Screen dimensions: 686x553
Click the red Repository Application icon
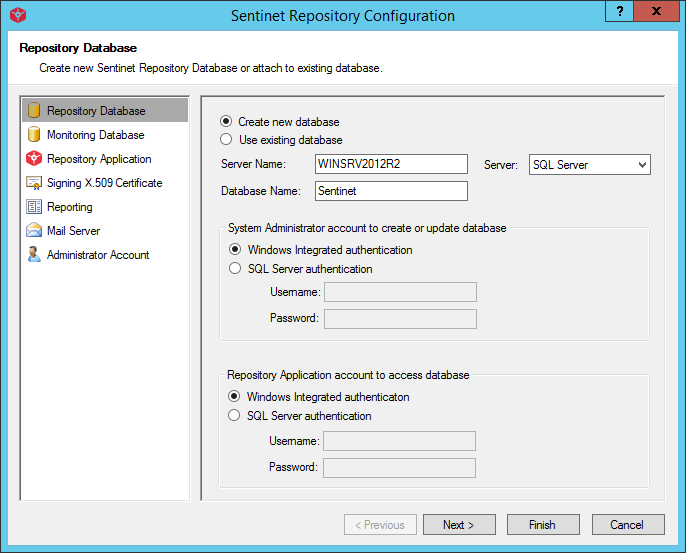34,158
